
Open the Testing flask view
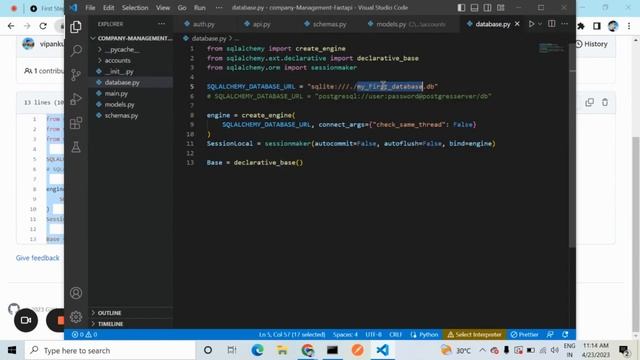(x=76, y=147)
